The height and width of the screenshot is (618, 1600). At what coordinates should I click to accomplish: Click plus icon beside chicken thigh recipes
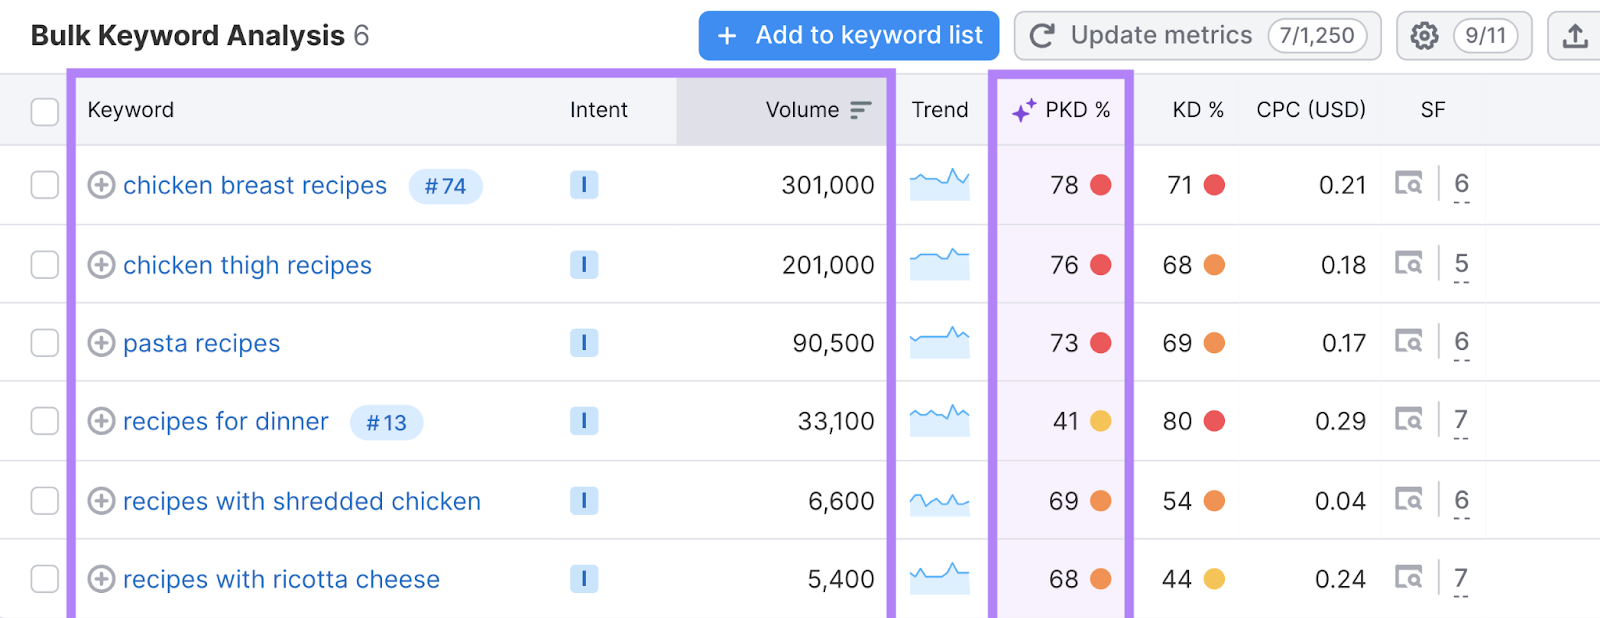(101, 265)
